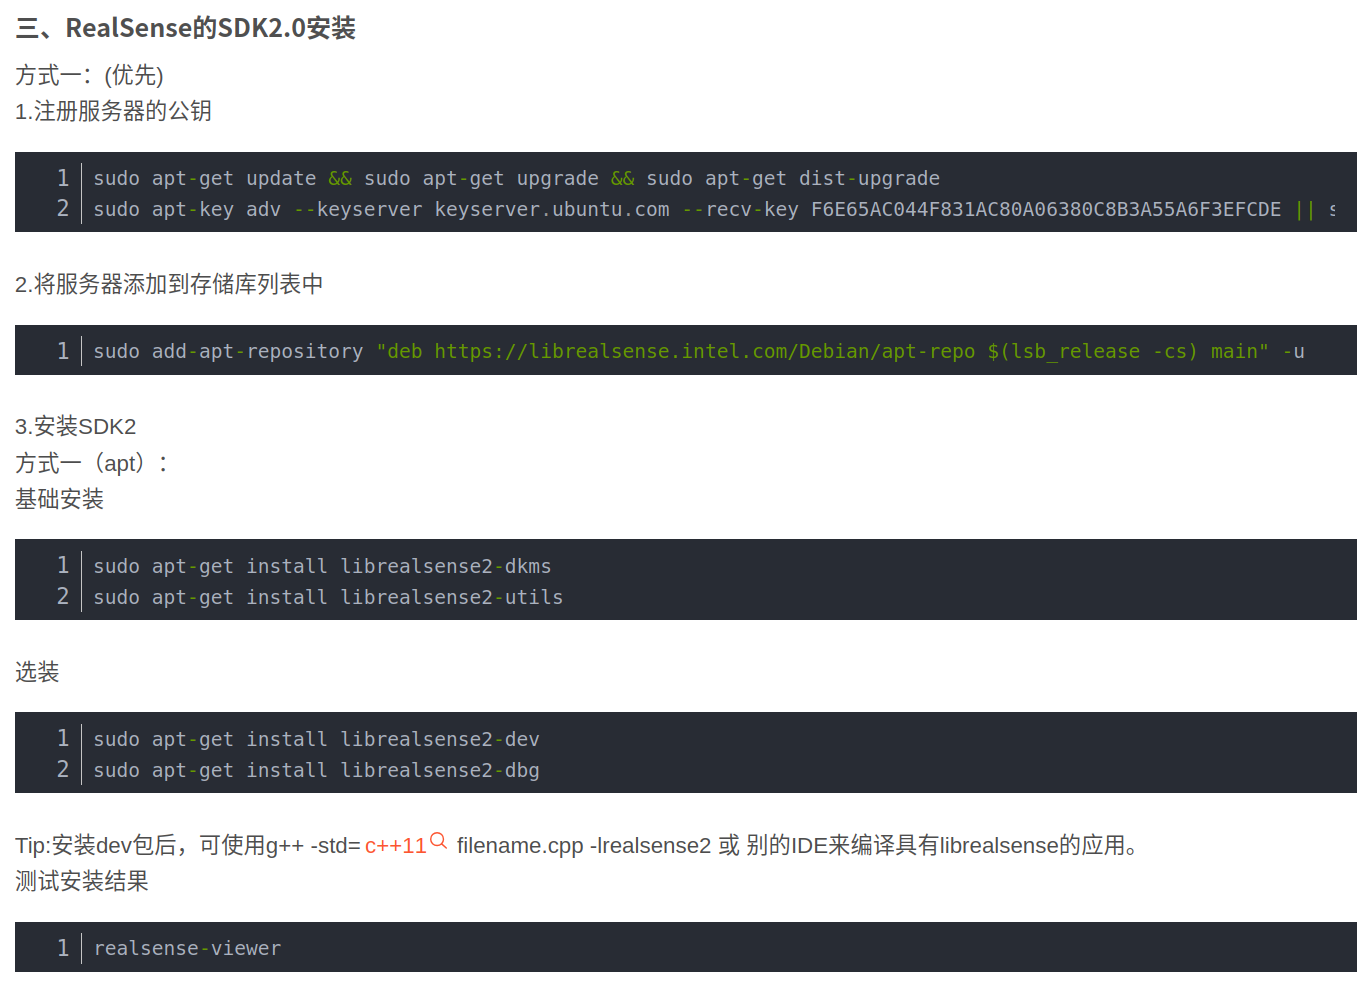
Task: Click the text 1.注册服务器的公钥
Action: (113, 111)
